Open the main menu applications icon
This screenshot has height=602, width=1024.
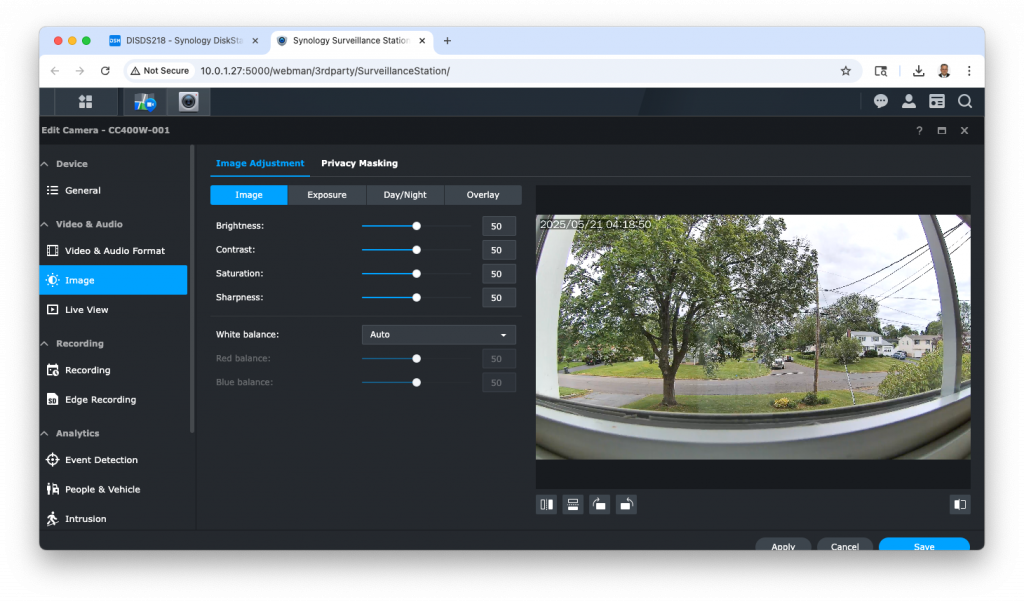point(85,101)
